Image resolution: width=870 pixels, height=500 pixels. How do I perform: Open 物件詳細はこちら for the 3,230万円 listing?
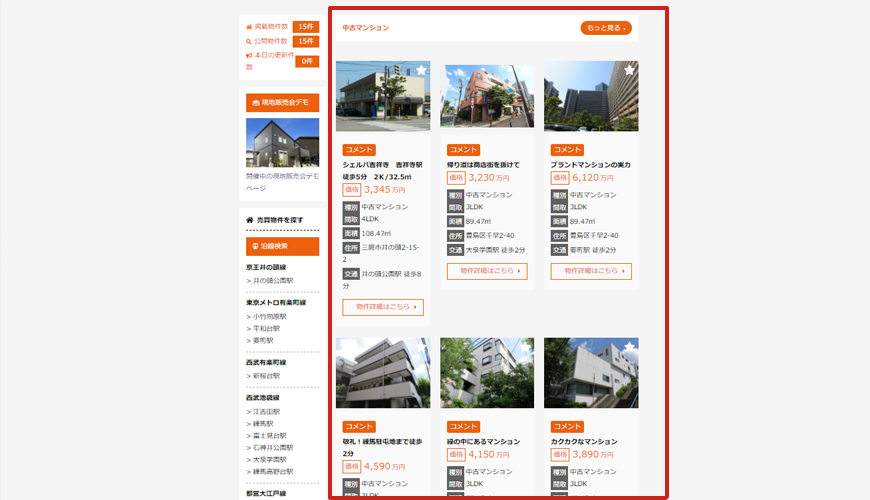pyautogui.click(x=487, y=271)
